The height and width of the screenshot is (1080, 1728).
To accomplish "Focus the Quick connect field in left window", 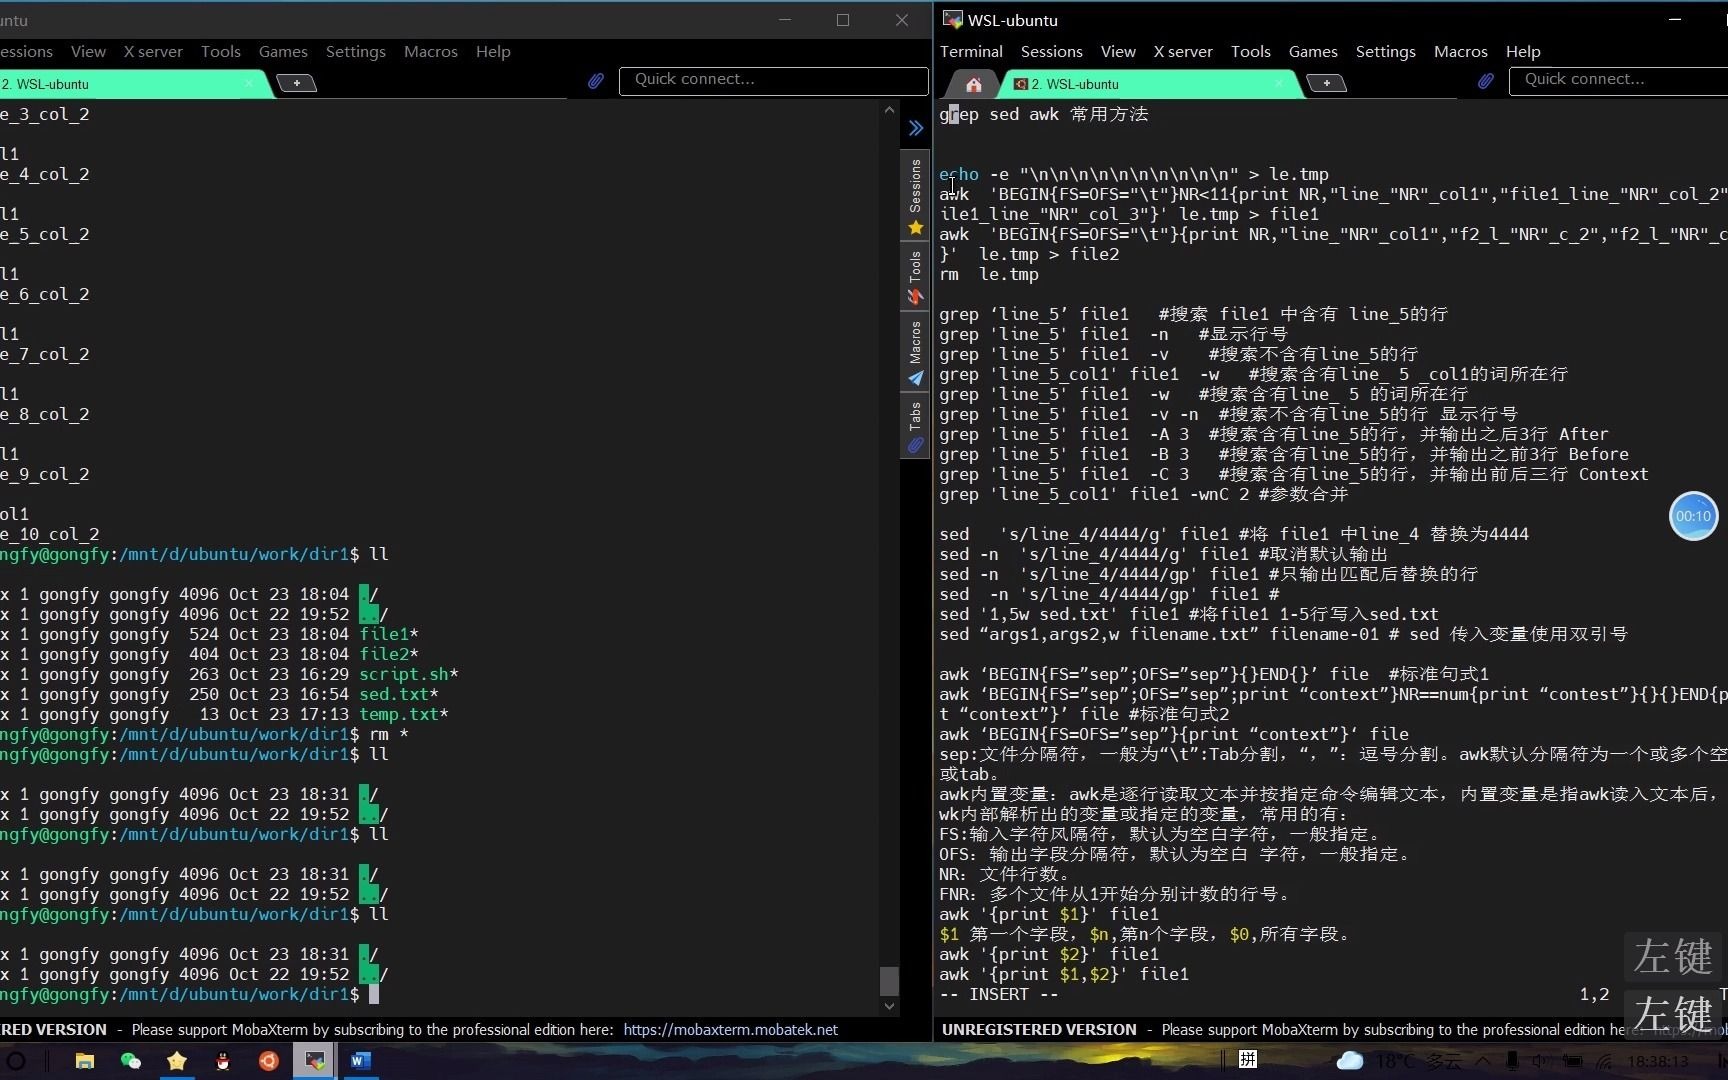I will [x=773, y=80].
